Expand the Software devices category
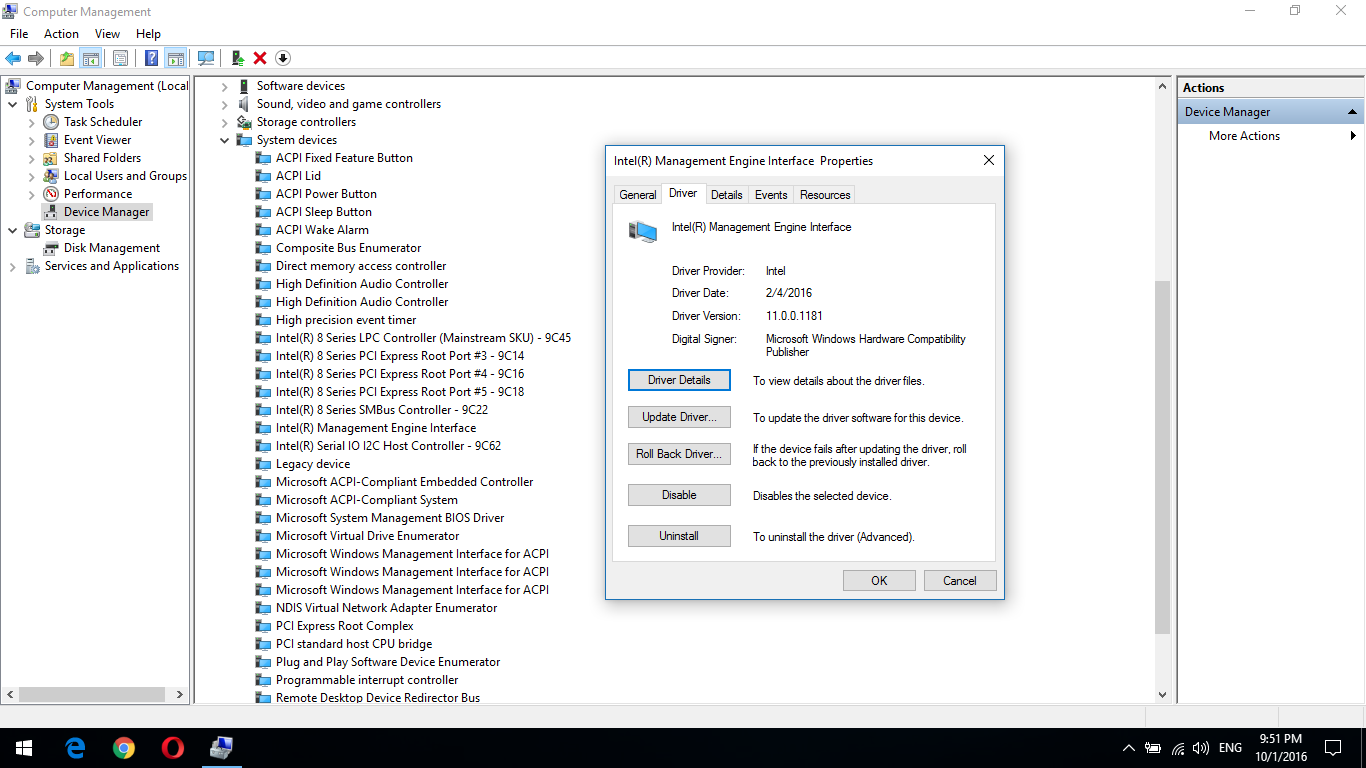 tap(225, 86)
